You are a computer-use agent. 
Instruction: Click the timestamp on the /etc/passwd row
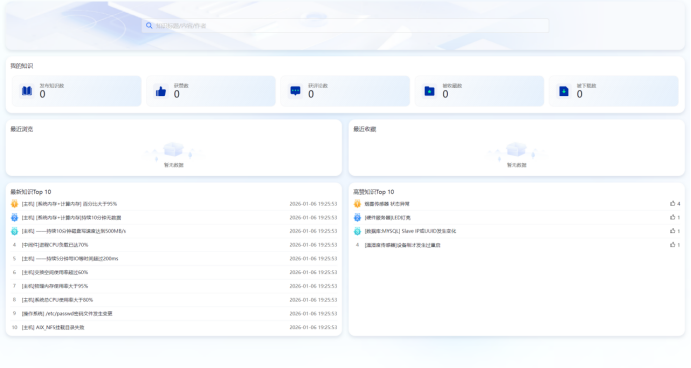313,313
